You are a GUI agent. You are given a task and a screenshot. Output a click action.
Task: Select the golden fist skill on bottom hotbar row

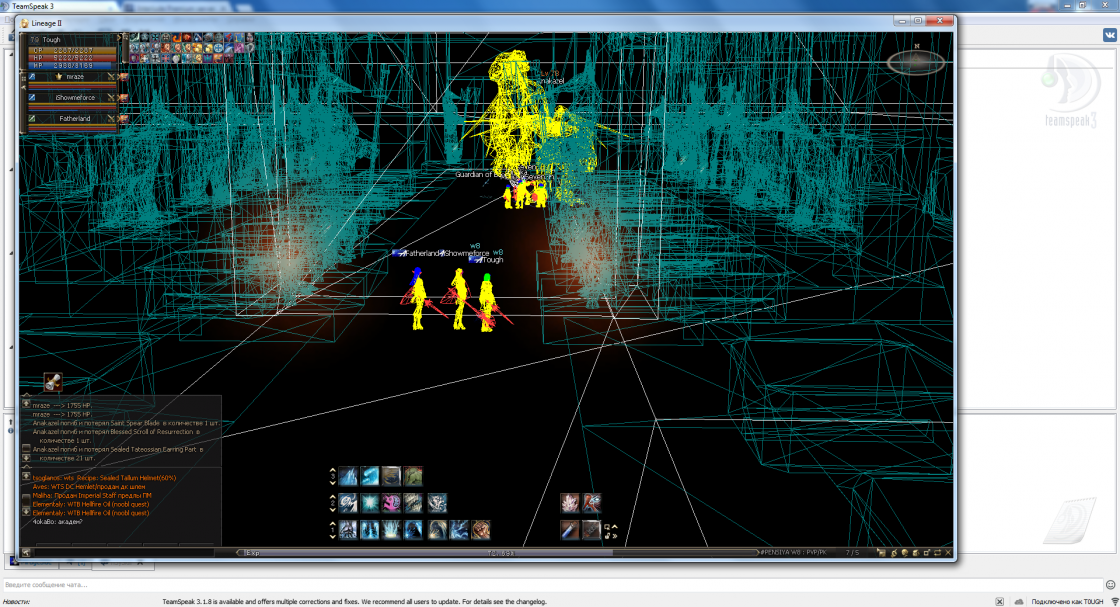point(482,531)
